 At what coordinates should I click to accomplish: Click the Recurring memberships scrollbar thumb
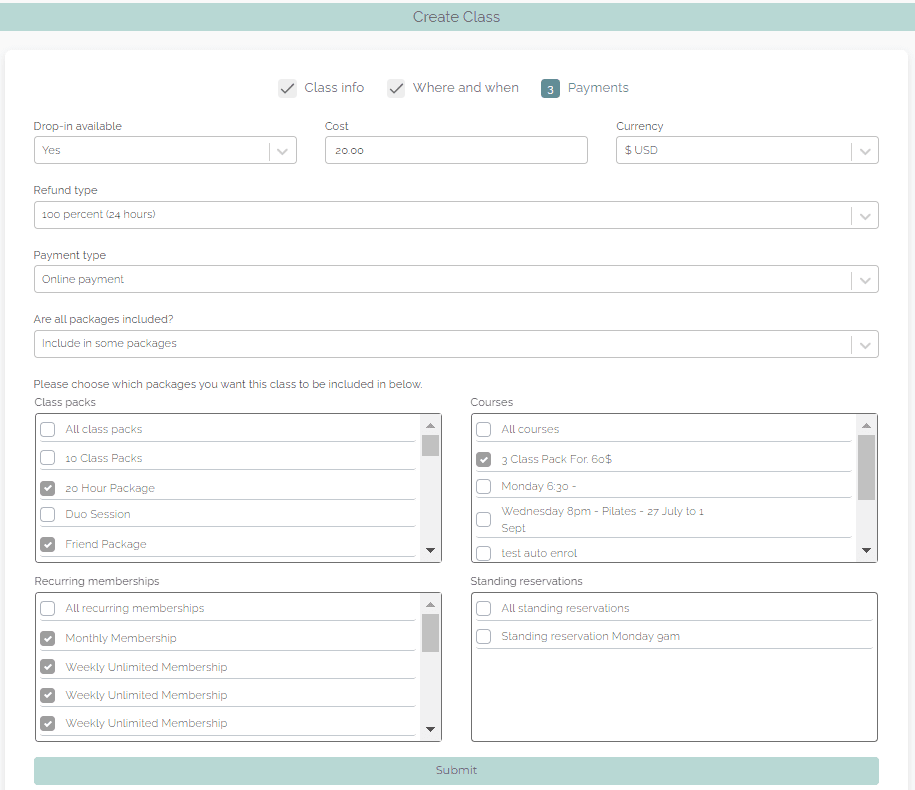coord(430,632)
